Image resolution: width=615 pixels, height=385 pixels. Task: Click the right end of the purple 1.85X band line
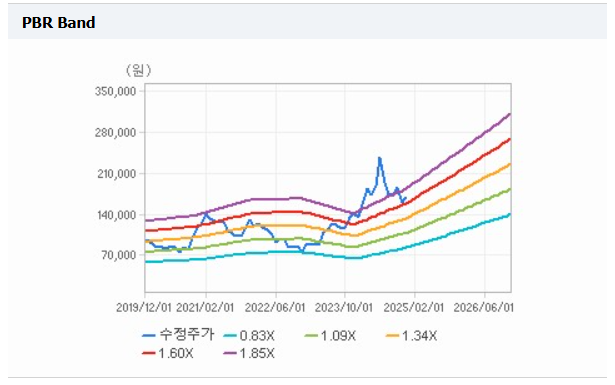coord(509,114)
